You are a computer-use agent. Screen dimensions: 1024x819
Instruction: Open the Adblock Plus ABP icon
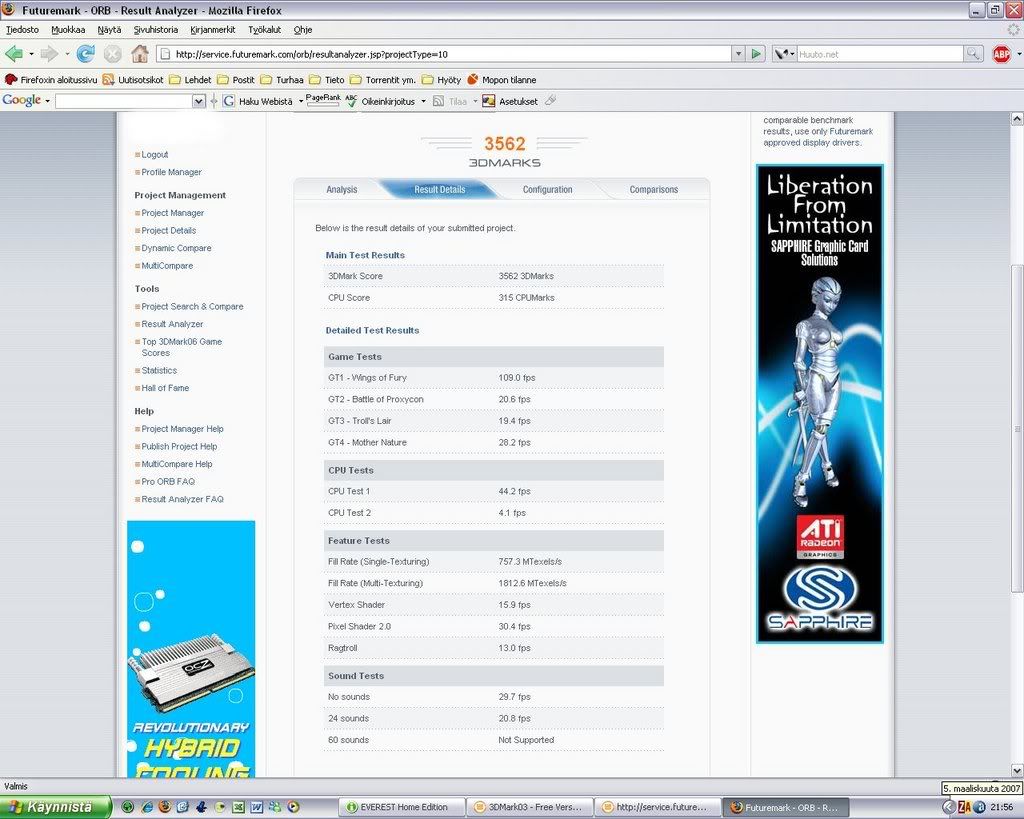pyautogui.click(x=1001, y=54)
